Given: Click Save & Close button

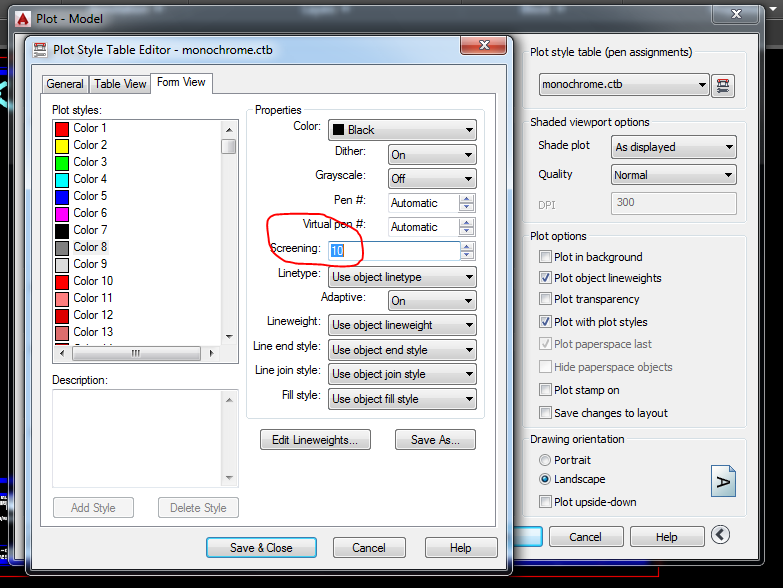Looking at the screenshot, I should coord(261,548).
